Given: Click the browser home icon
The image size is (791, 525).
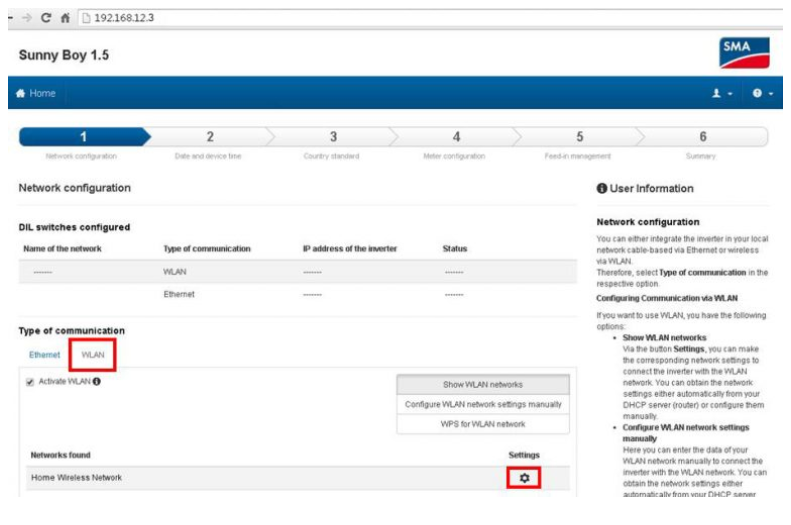Looking at the screenshot, I should (65, 18).
